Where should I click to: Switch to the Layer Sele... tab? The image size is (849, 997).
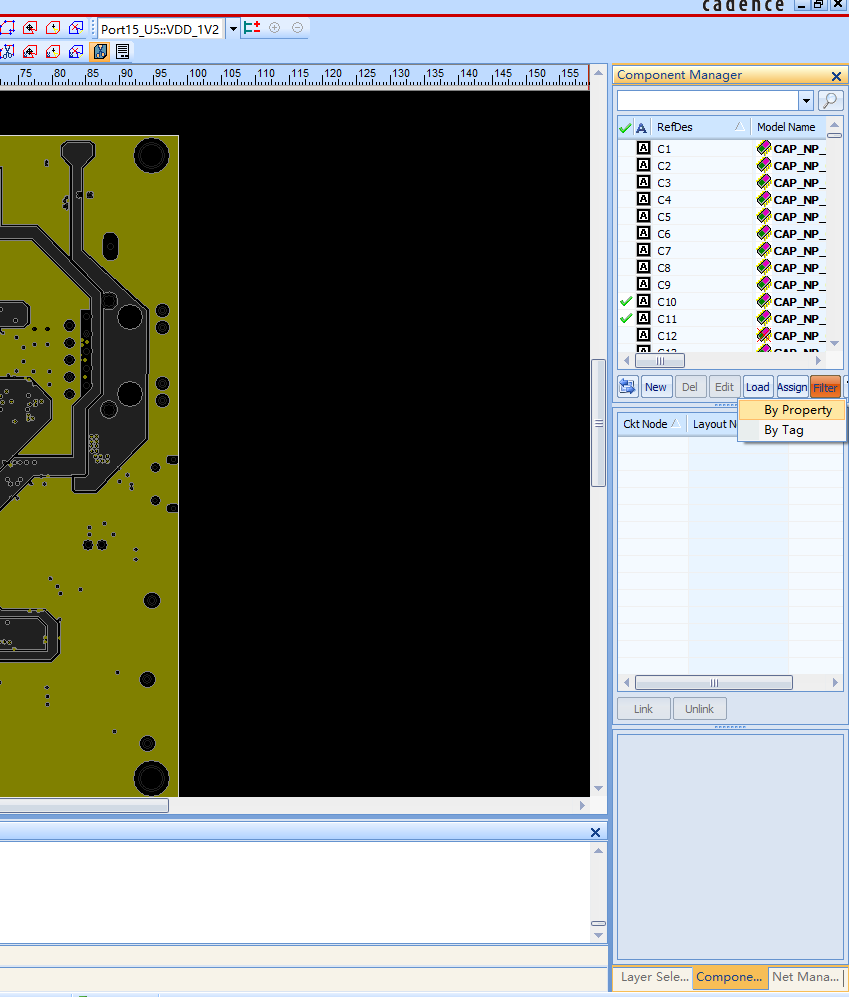654,977
